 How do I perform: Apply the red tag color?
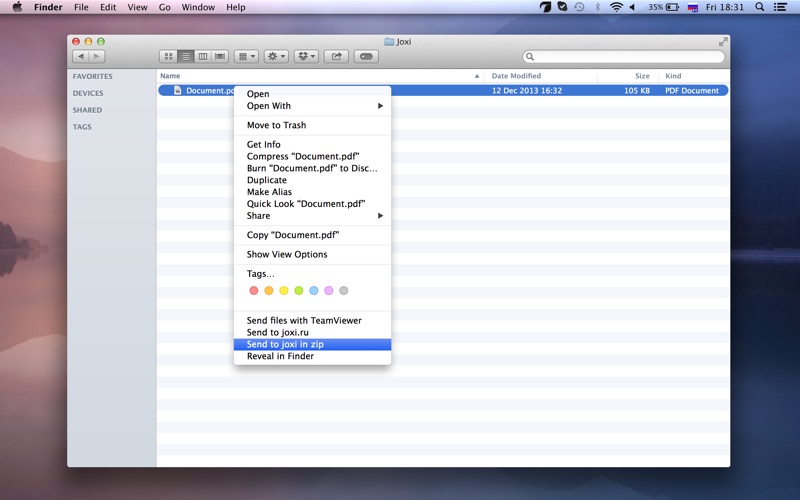click(254, 290)
